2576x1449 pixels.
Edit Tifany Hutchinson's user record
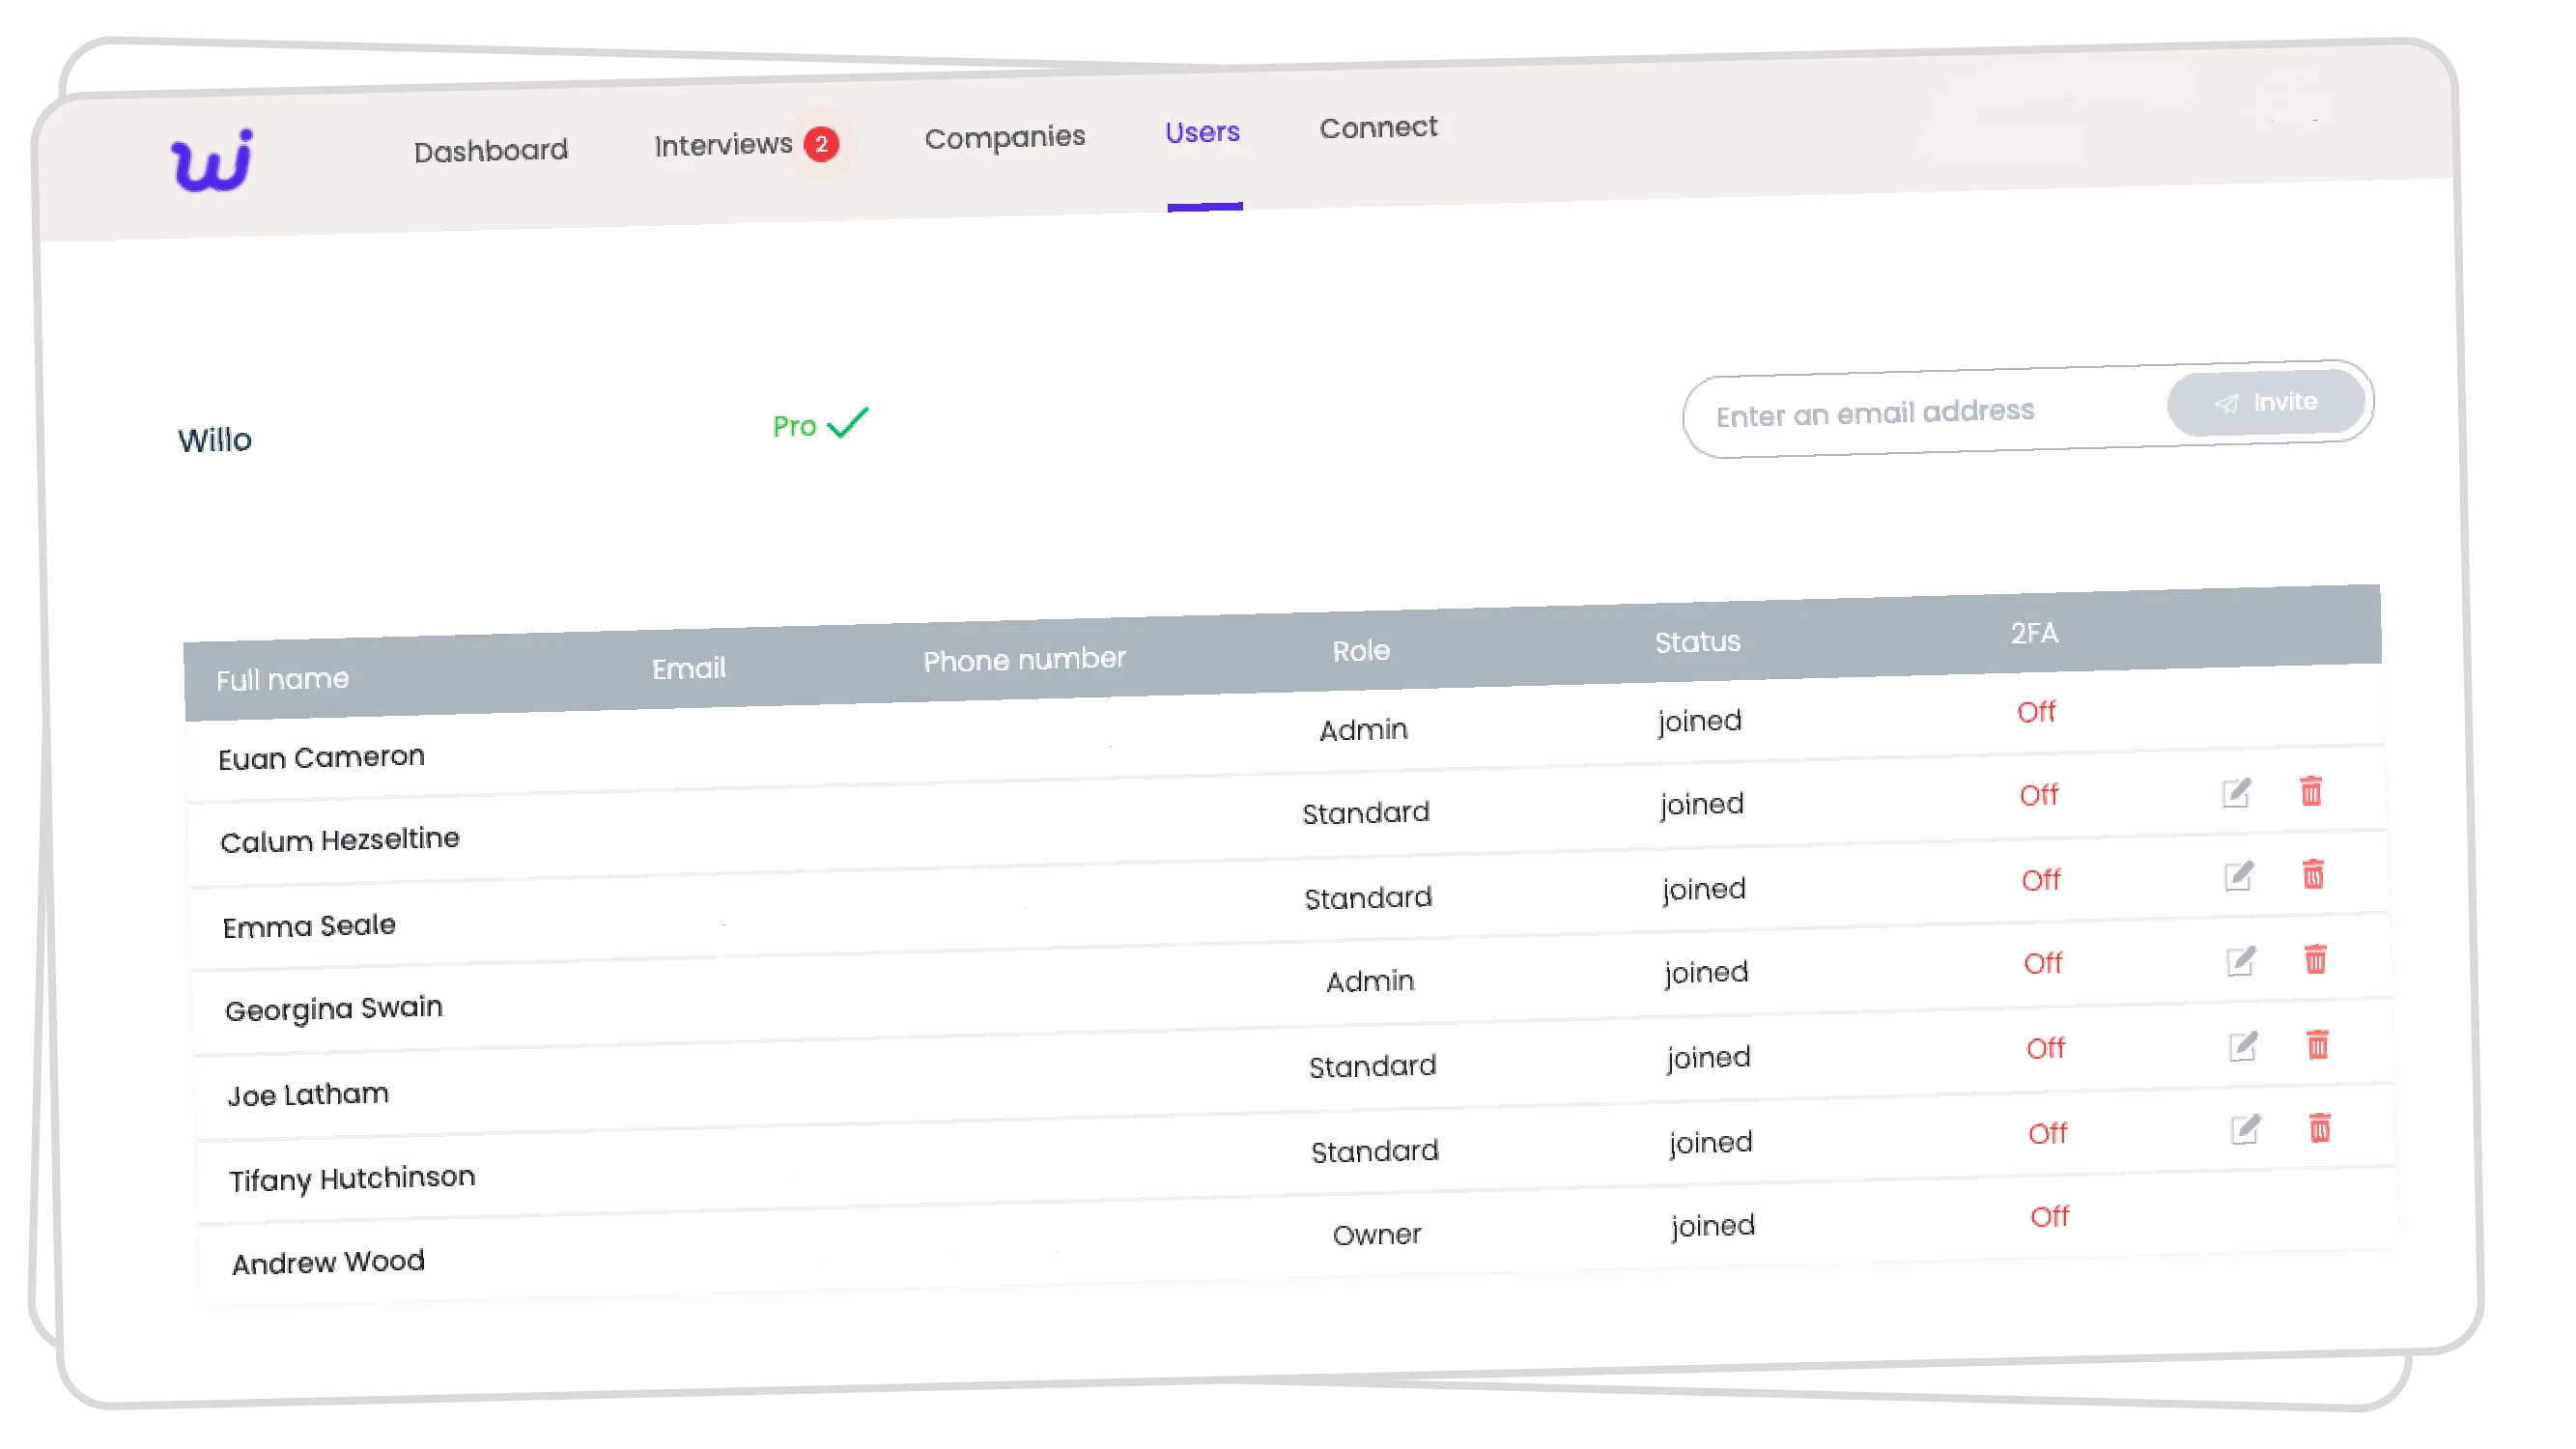click(x=2245, y=1131)
